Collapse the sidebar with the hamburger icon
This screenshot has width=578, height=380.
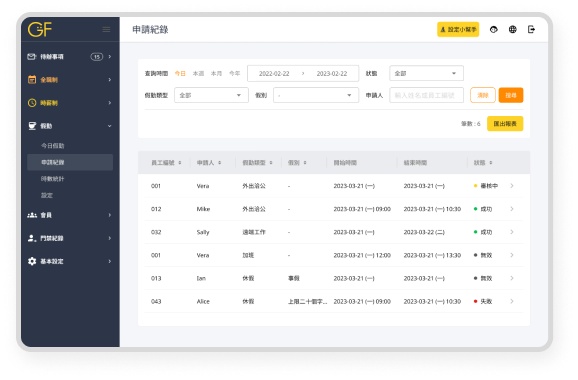click(106, 29)
